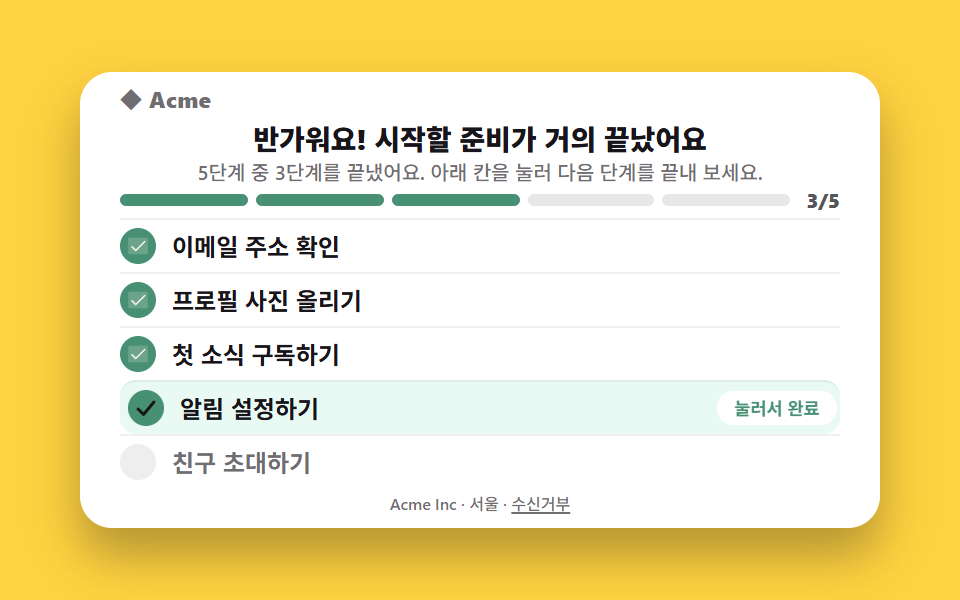Click the 친구 초대하기 label
This screenshot has height=600, width=960.
click(242, 462)
